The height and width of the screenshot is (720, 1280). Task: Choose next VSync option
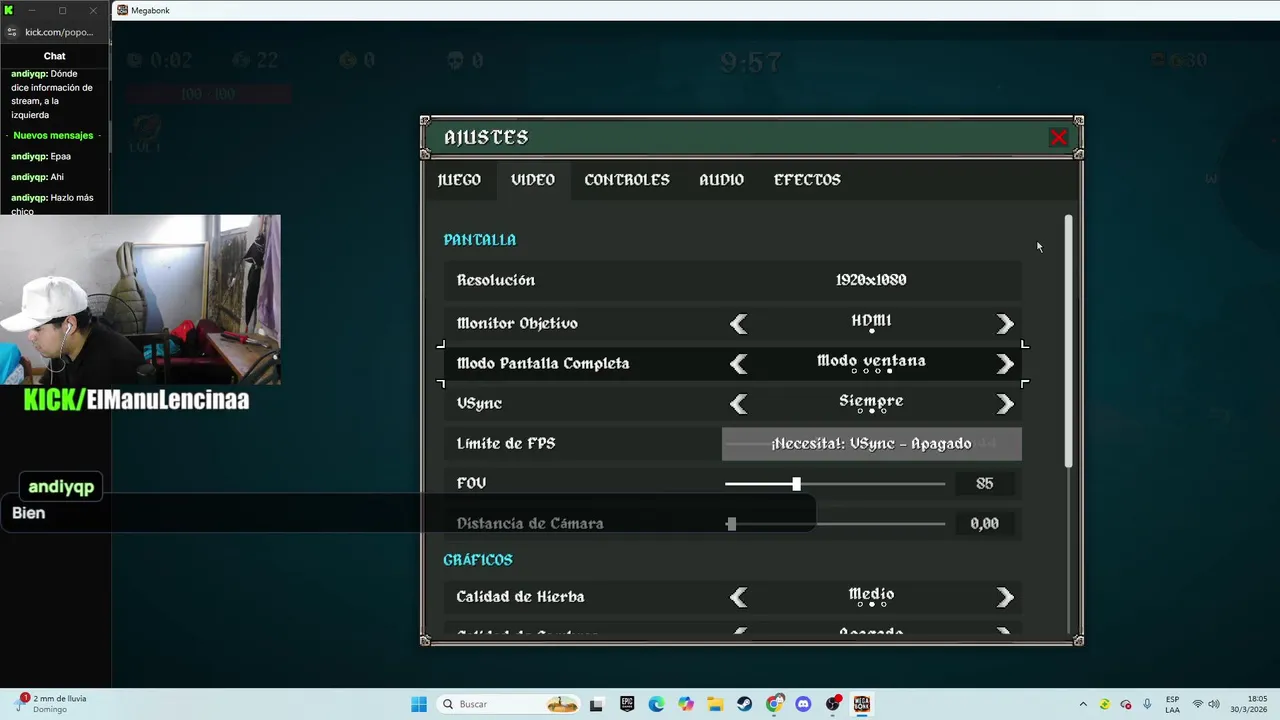click(1005, 404)
